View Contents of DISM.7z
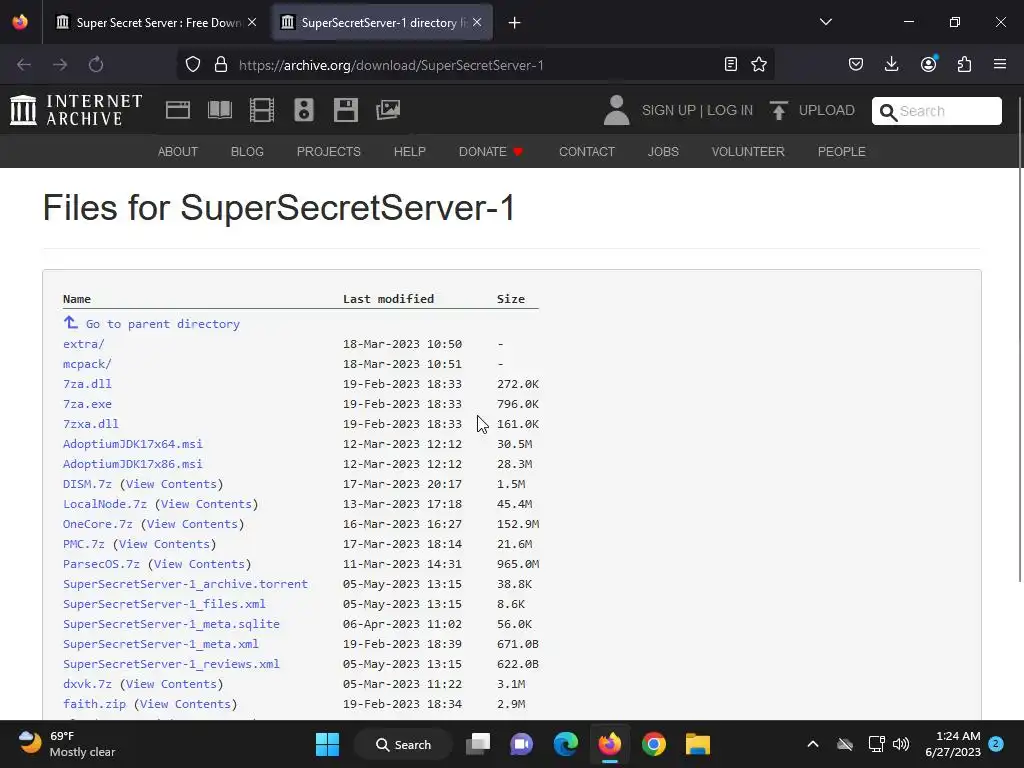The width and height of the screenshot is (1024, 768). [171, 484]
